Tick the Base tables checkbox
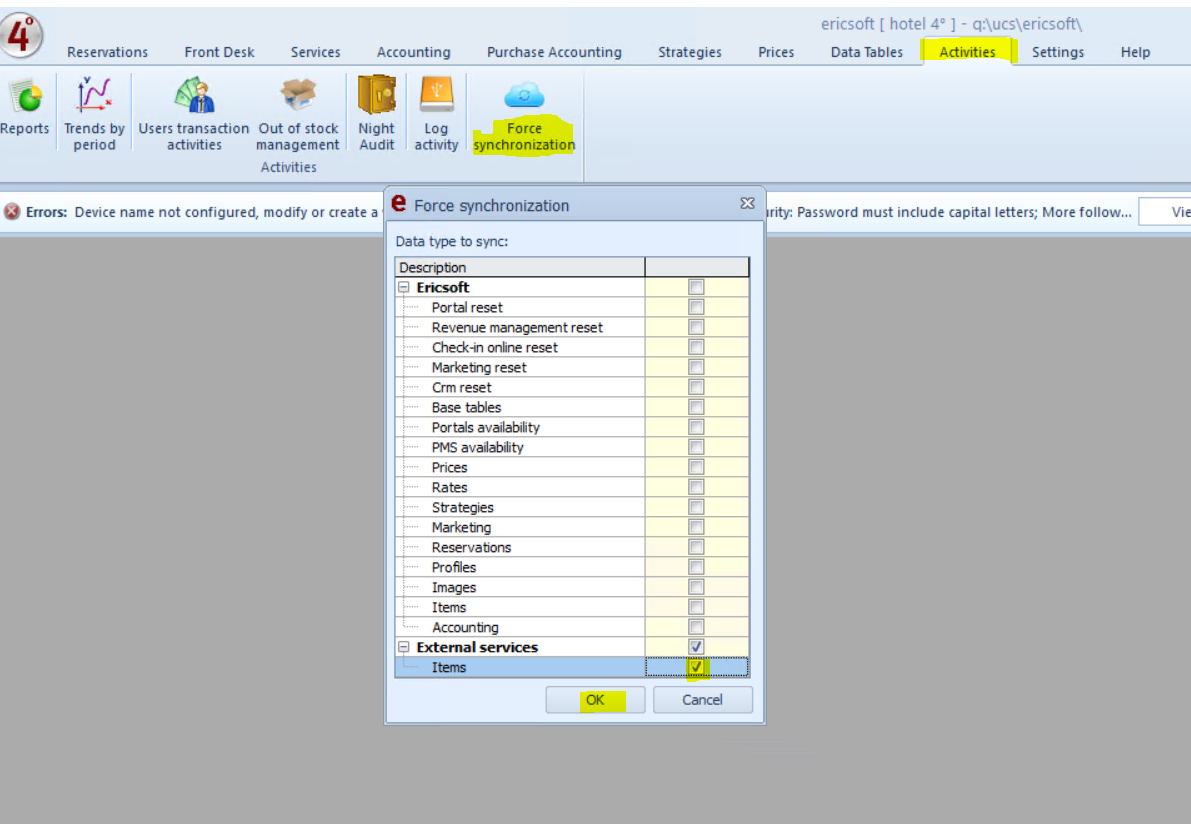 (x=696, y=407)
